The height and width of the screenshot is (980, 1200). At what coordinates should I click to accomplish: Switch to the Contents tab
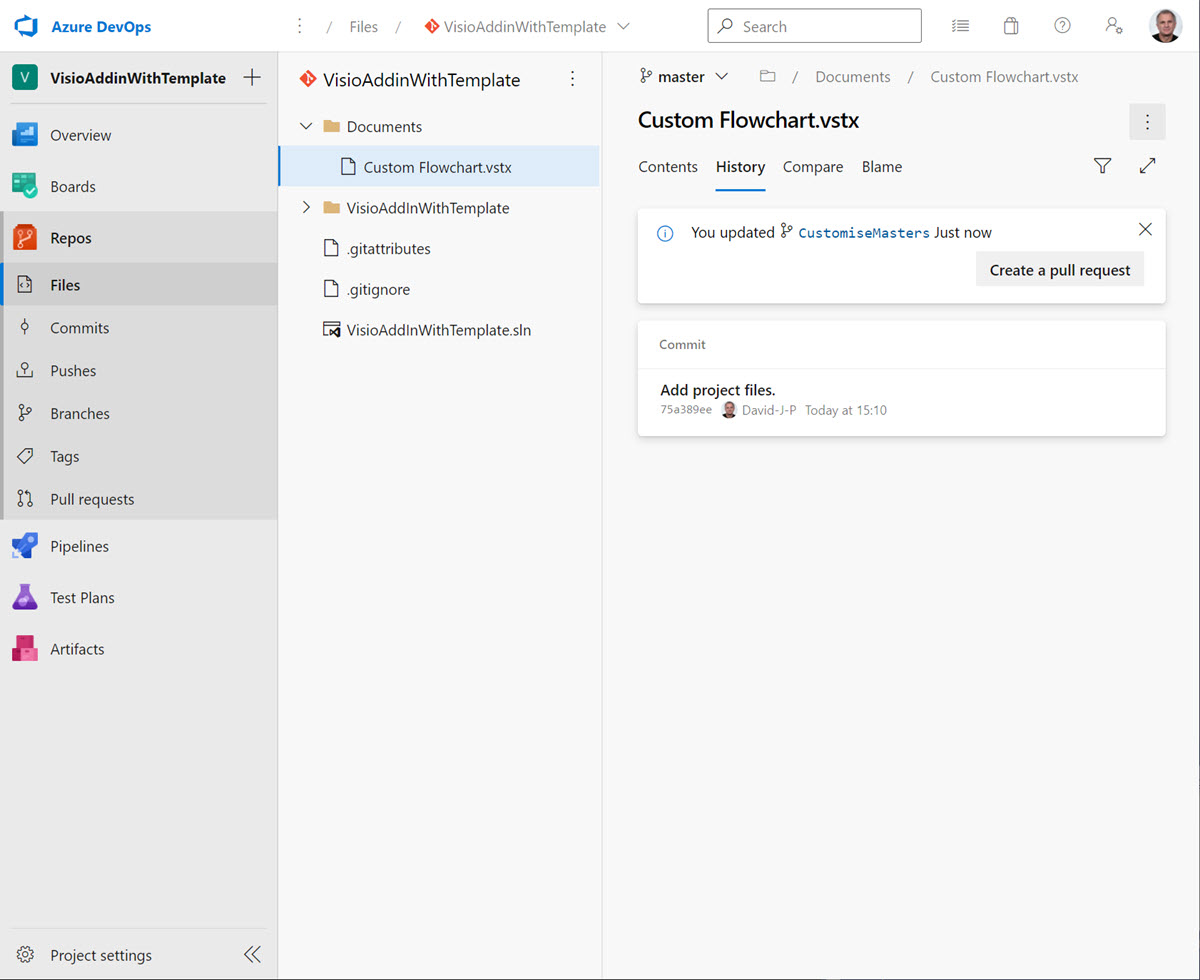tap(668, 167)
